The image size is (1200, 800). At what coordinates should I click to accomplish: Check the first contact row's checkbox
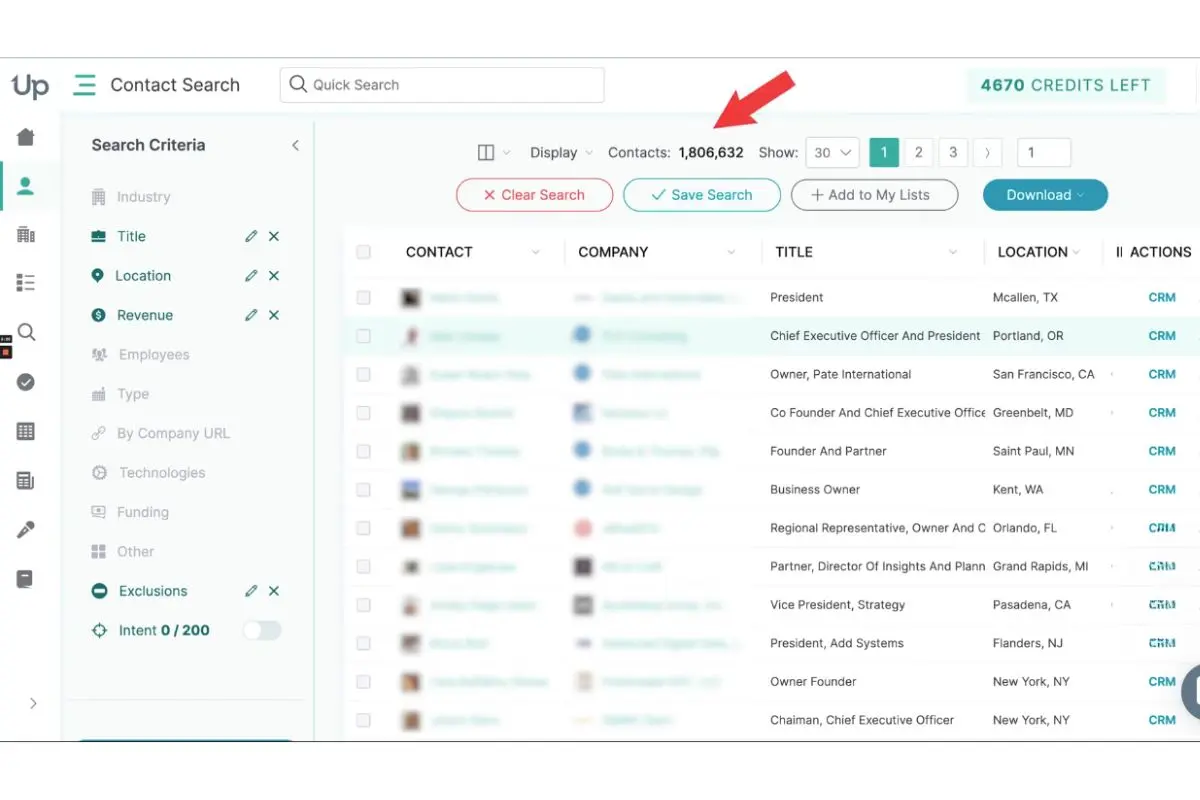pos(364,297)
